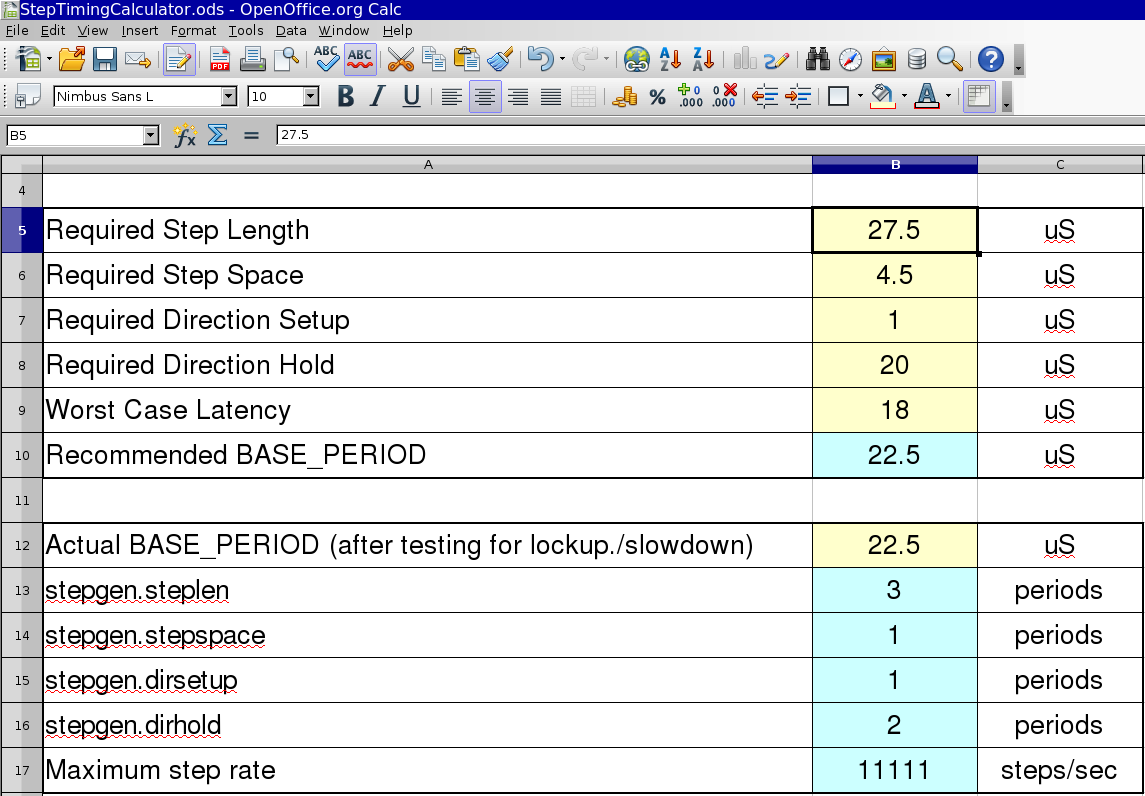Apply Font Color A icon
1145x796 pixels.
[x=927, y=96]
